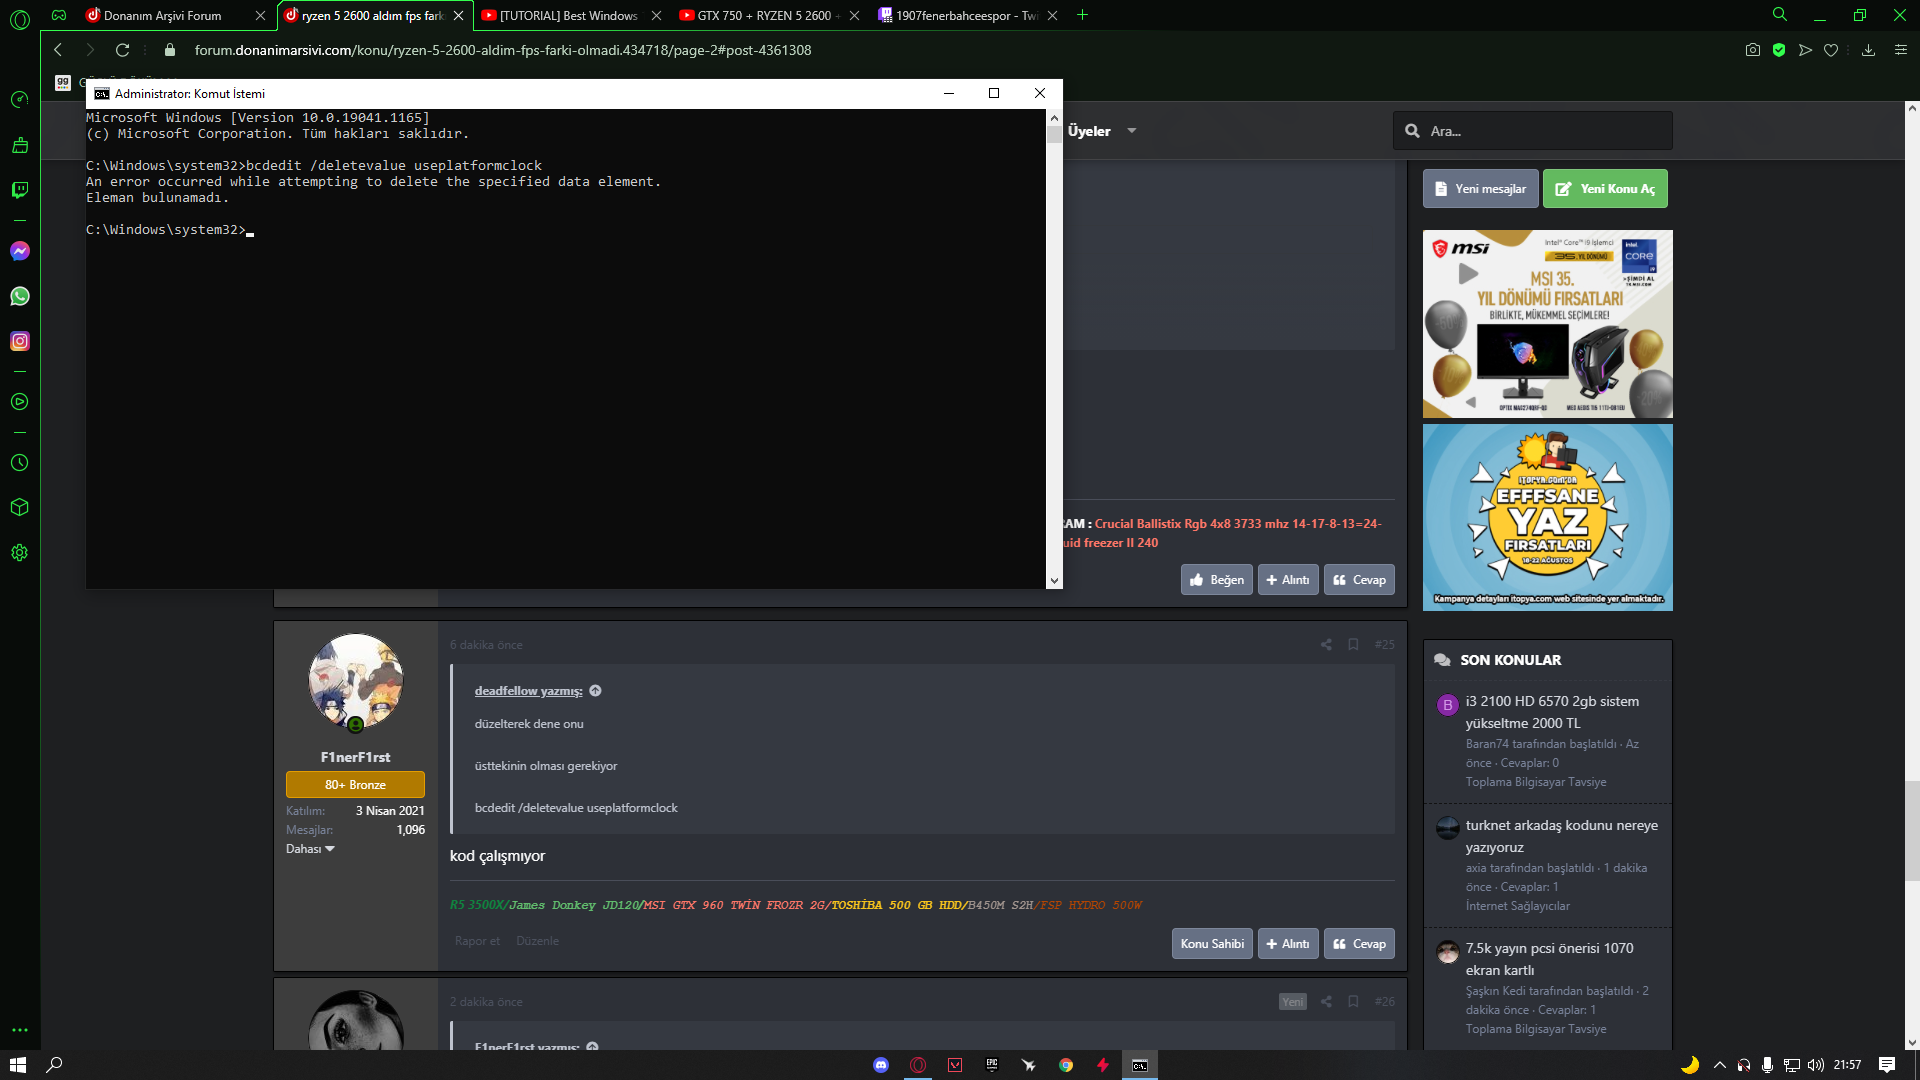
Task: Switch to the TUTORIAL Best Windows tab
Action: click(568, 15)
